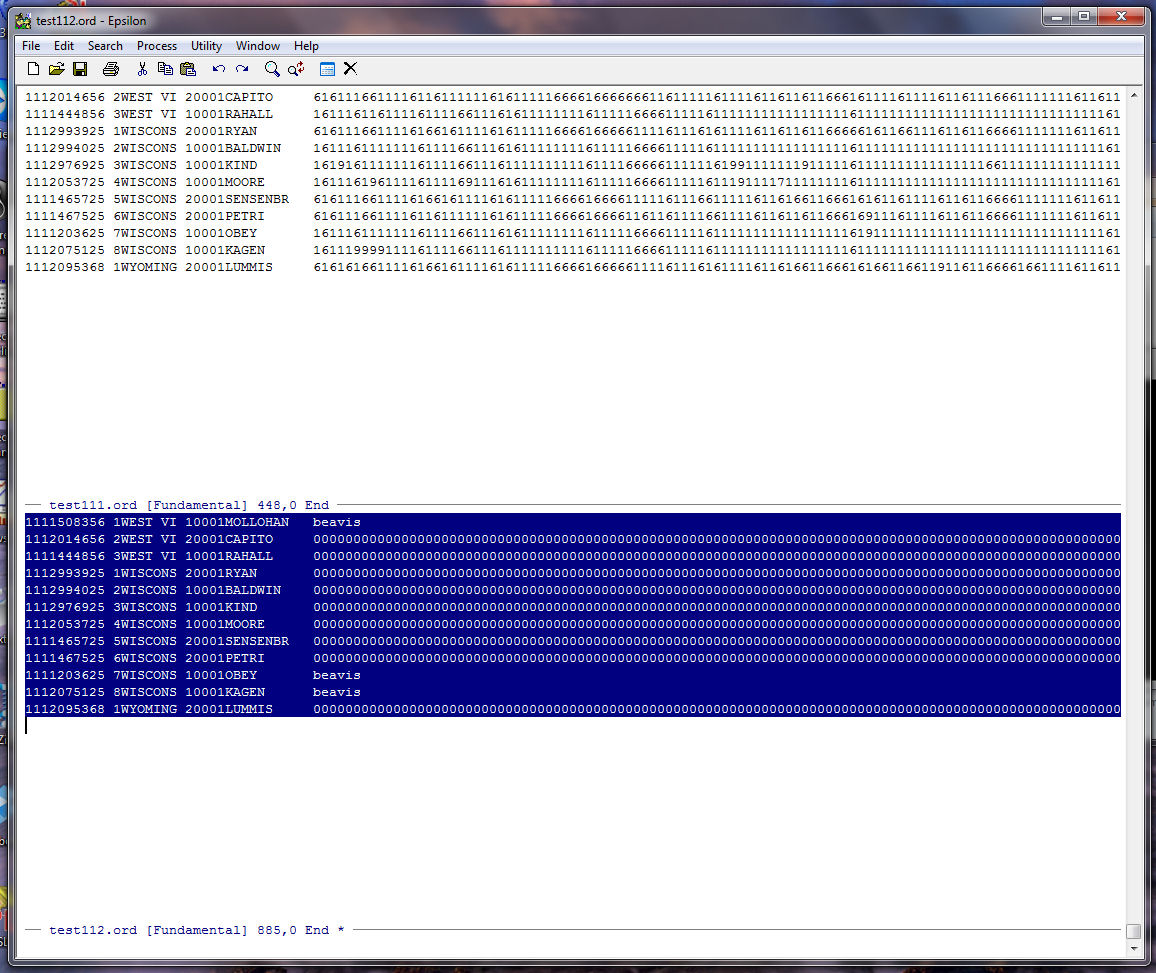Create a new file from toolbar
This screenshot has height=973, width=1156.
[x=33, y=69]
